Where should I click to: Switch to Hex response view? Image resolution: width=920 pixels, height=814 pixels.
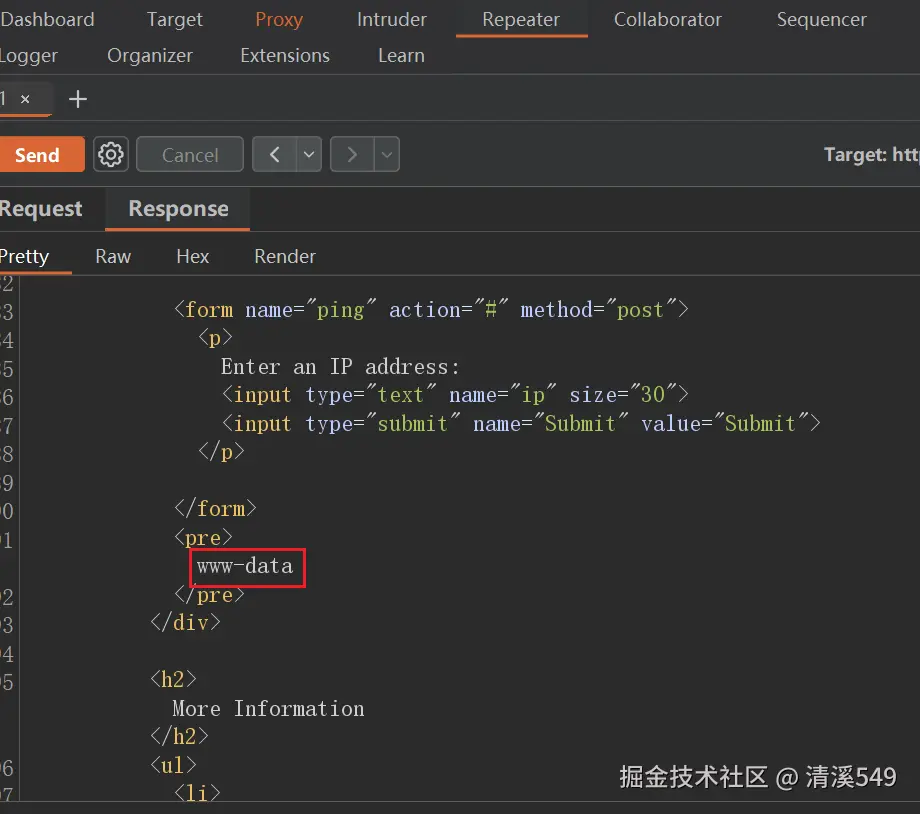[192, 256]
